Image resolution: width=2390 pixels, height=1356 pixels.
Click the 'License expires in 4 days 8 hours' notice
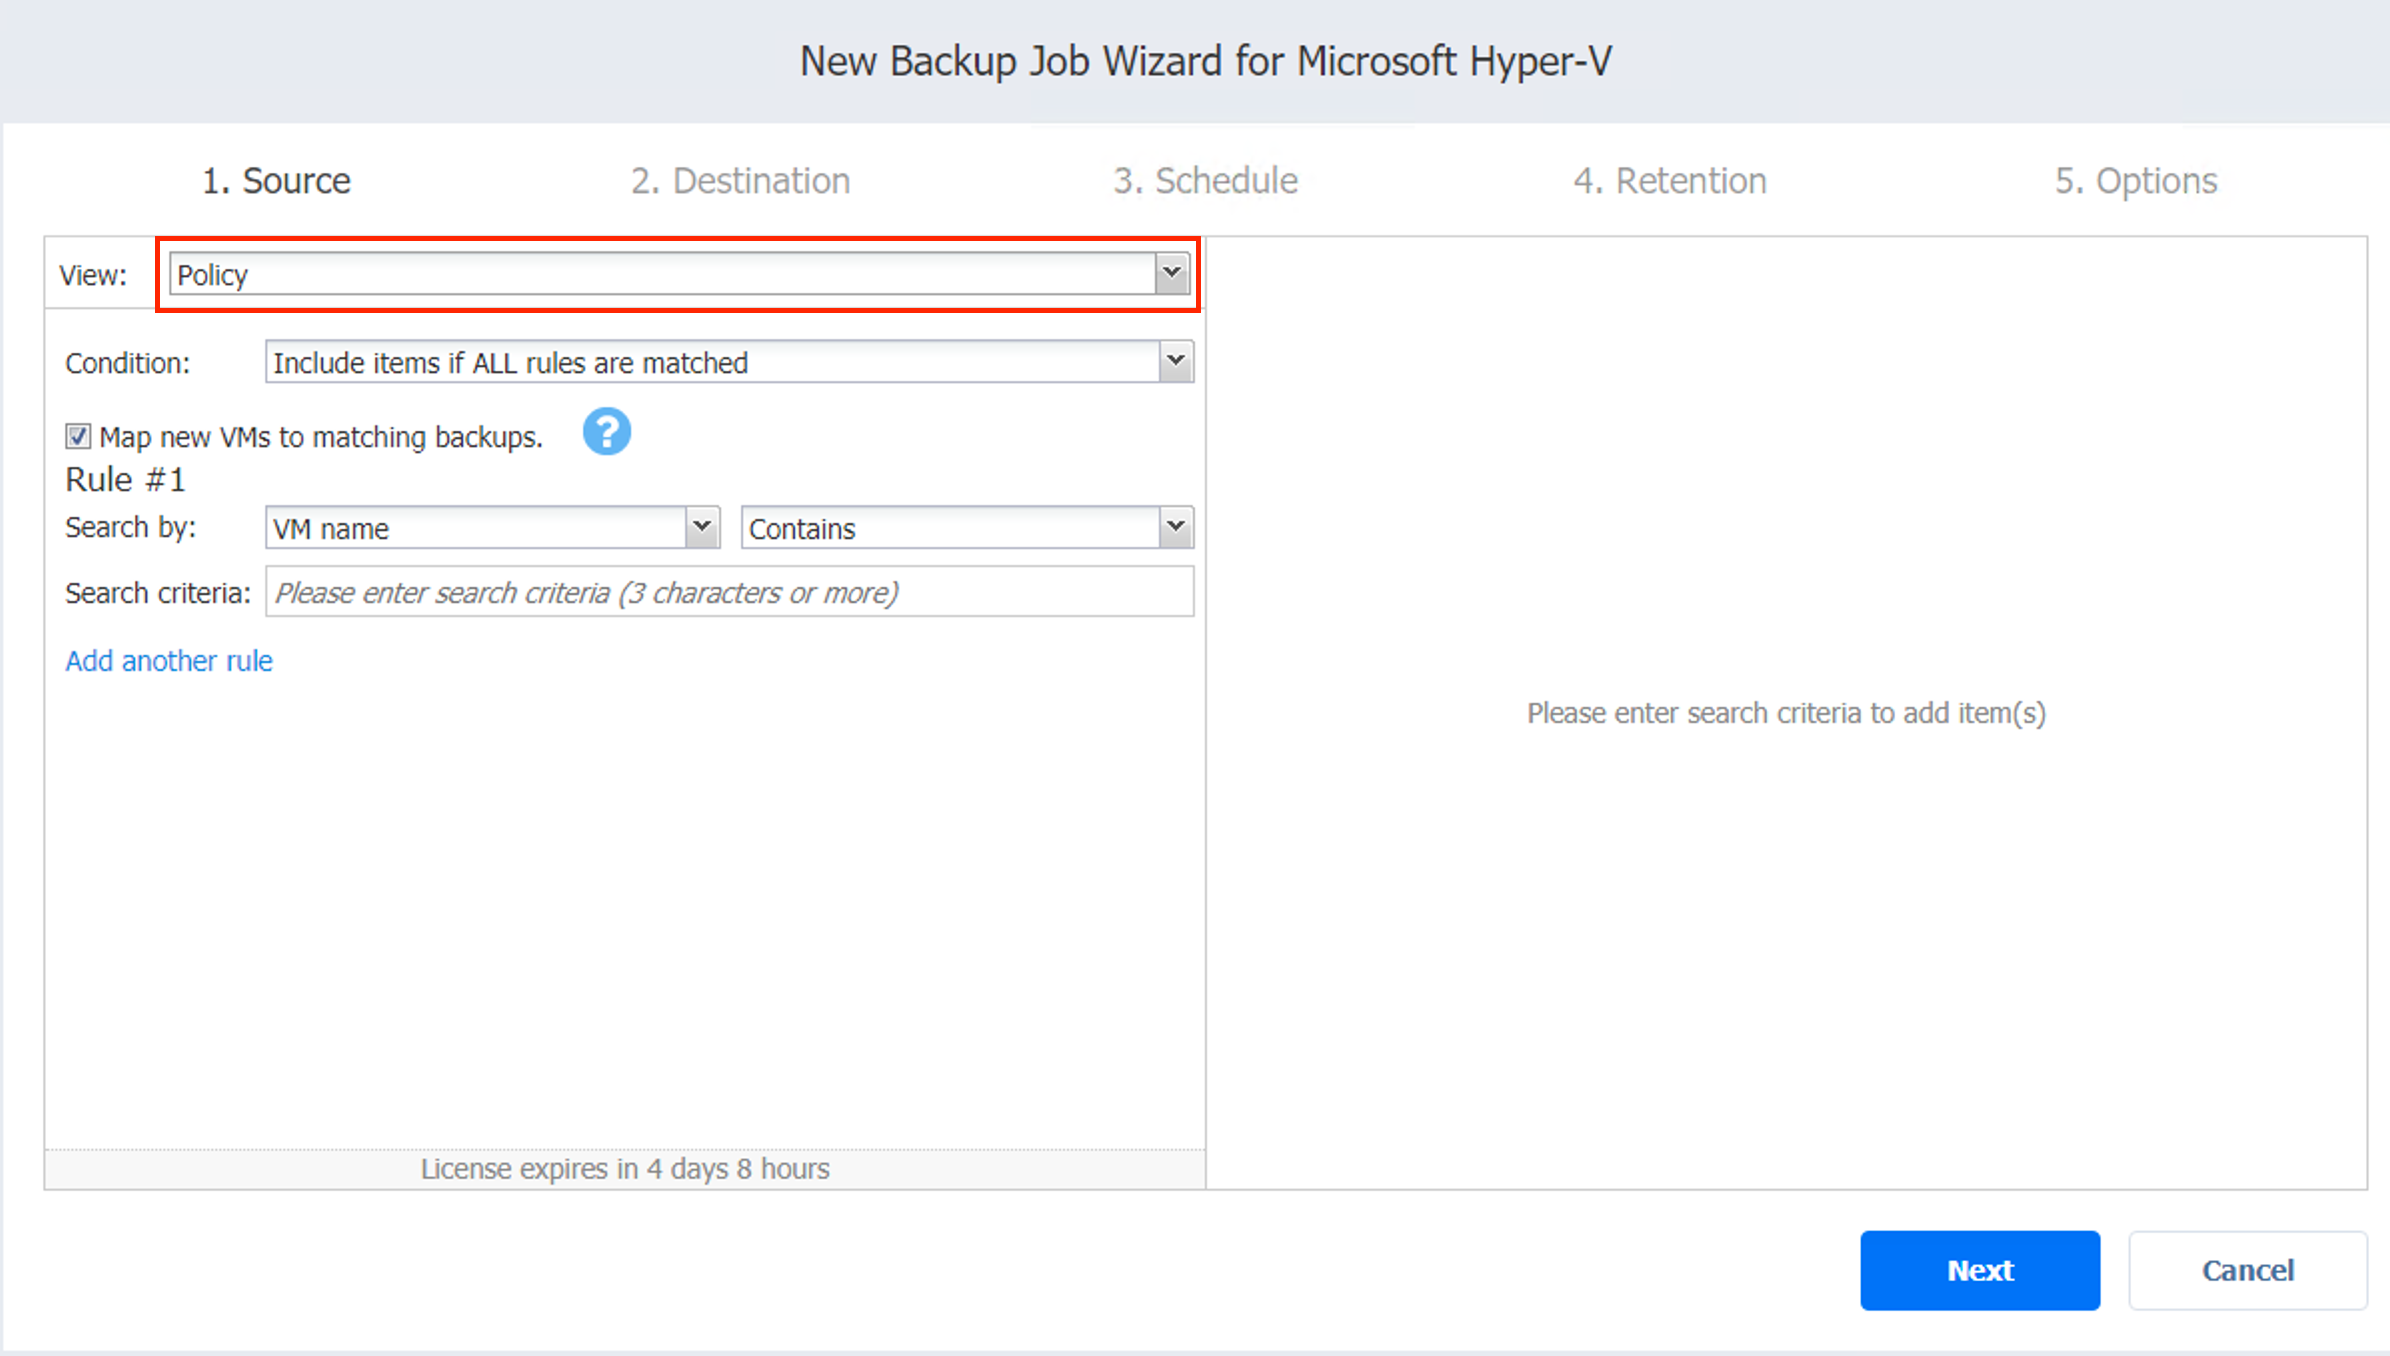pyautogui.click(x=625, y=1169)
